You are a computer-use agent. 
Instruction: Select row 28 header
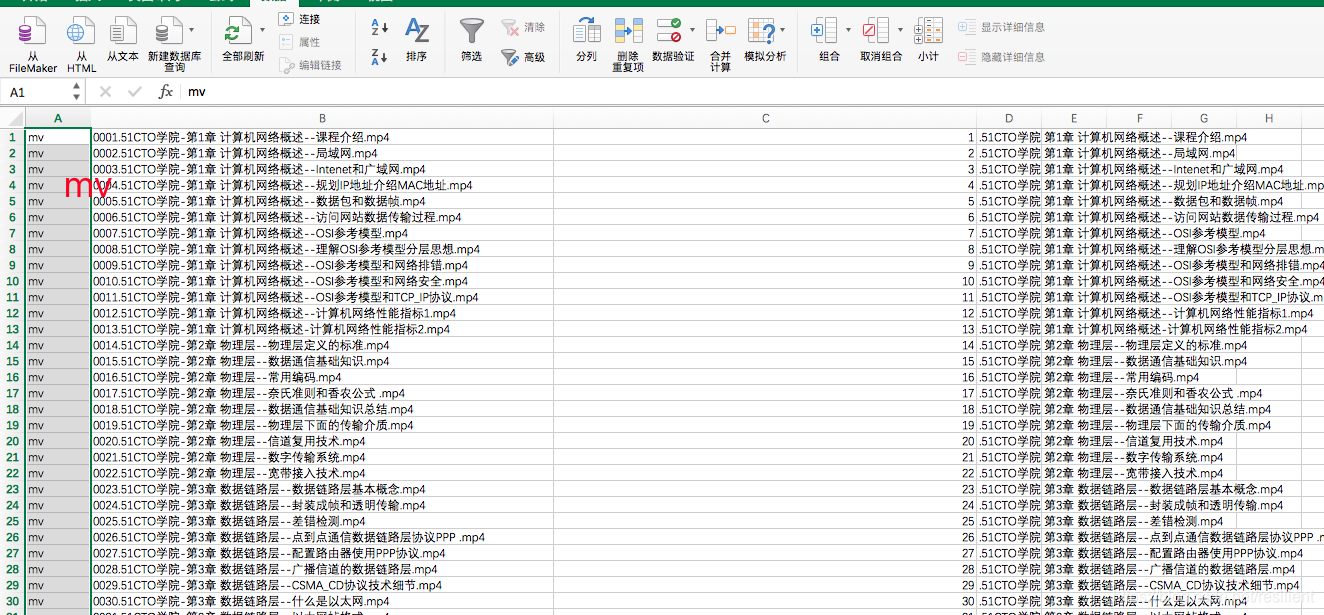click(12, 569)
